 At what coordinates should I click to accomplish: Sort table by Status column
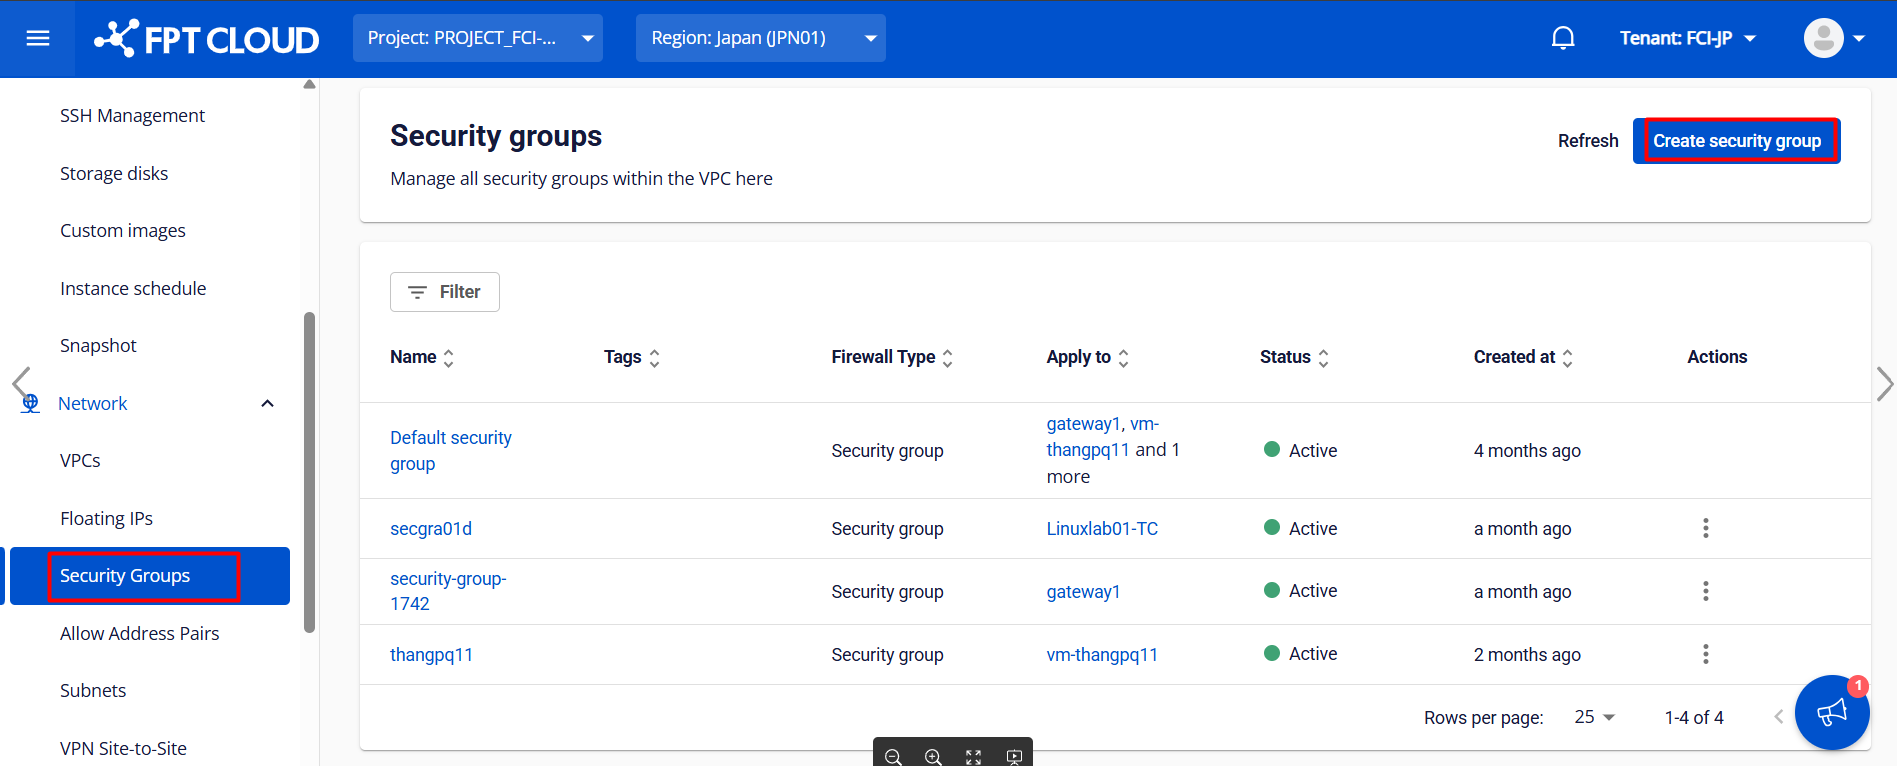(x=1323, y=358)
